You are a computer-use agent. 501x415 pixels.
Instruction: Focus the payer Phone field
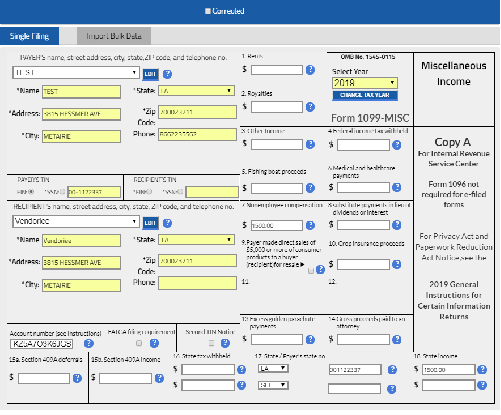[x=197, y=134]
